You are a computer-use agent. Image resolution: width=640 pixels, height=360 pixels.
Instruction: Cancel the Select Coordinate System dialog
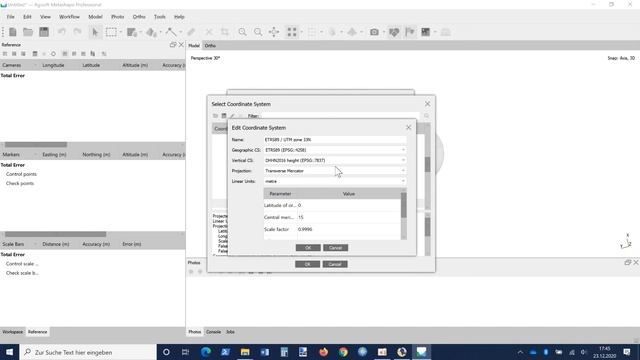pos(335,264)
